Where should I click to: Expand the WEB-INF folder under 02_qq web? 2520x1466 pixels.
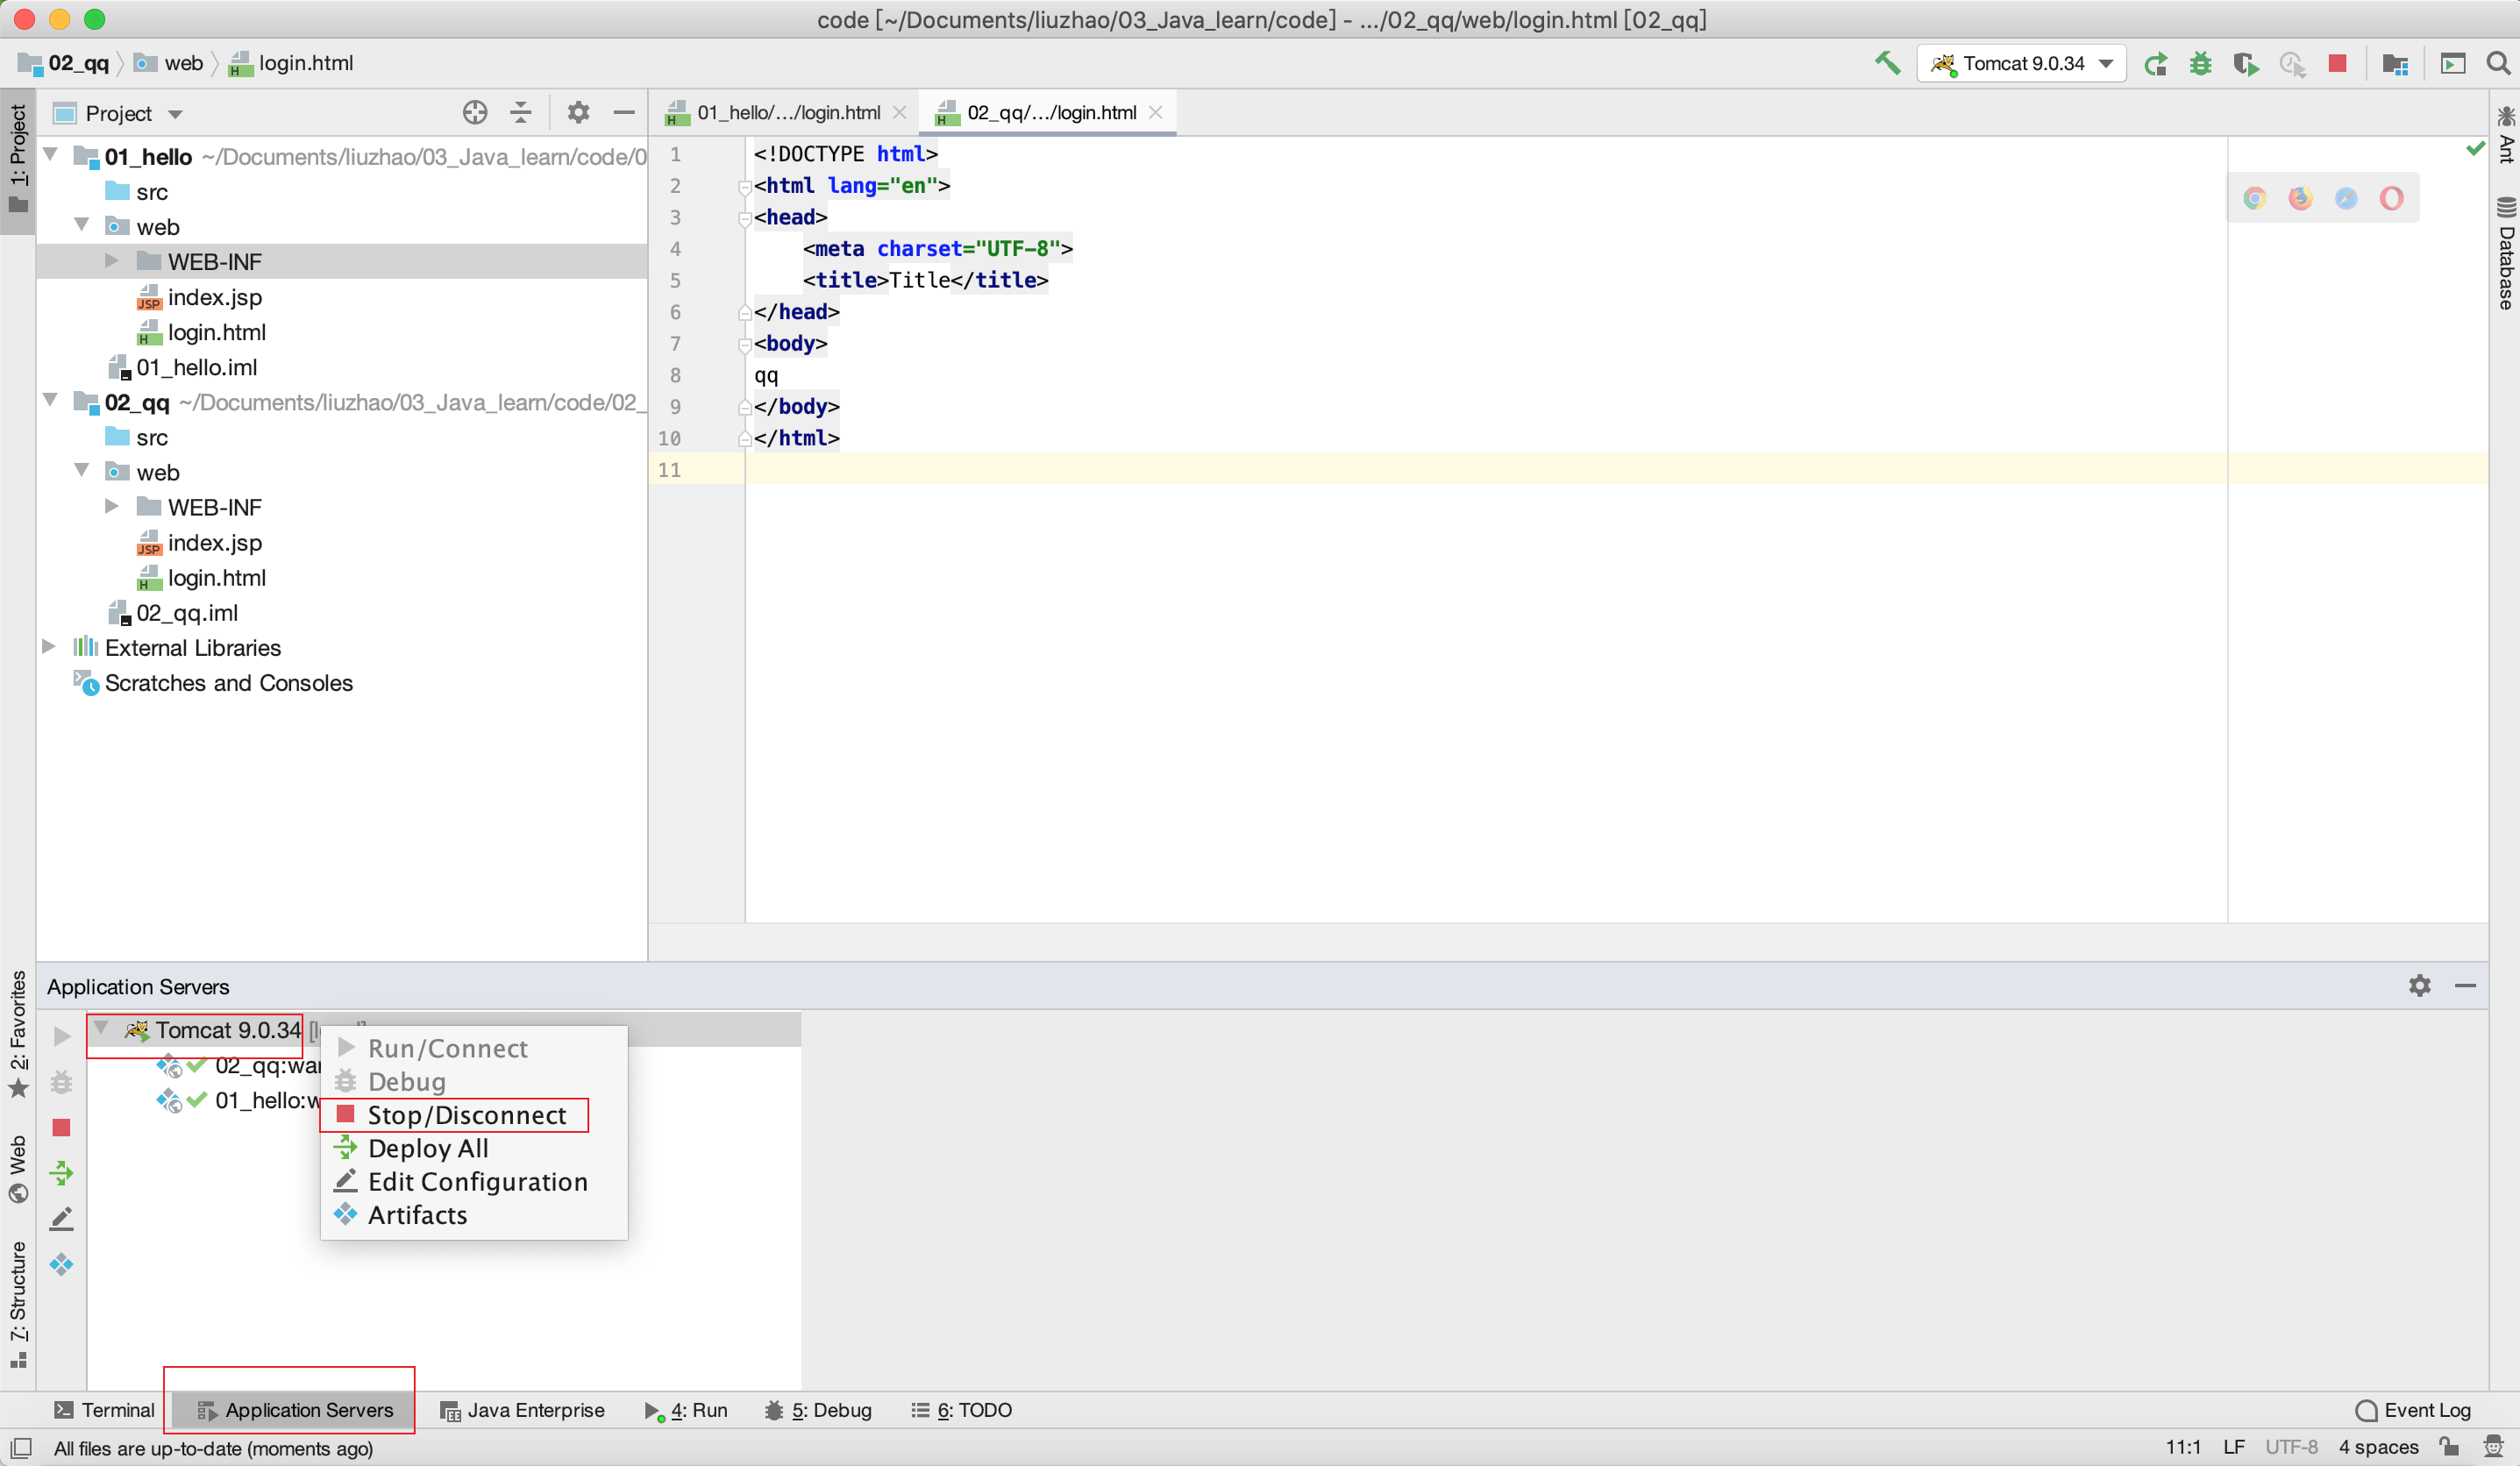pos(112,507)
